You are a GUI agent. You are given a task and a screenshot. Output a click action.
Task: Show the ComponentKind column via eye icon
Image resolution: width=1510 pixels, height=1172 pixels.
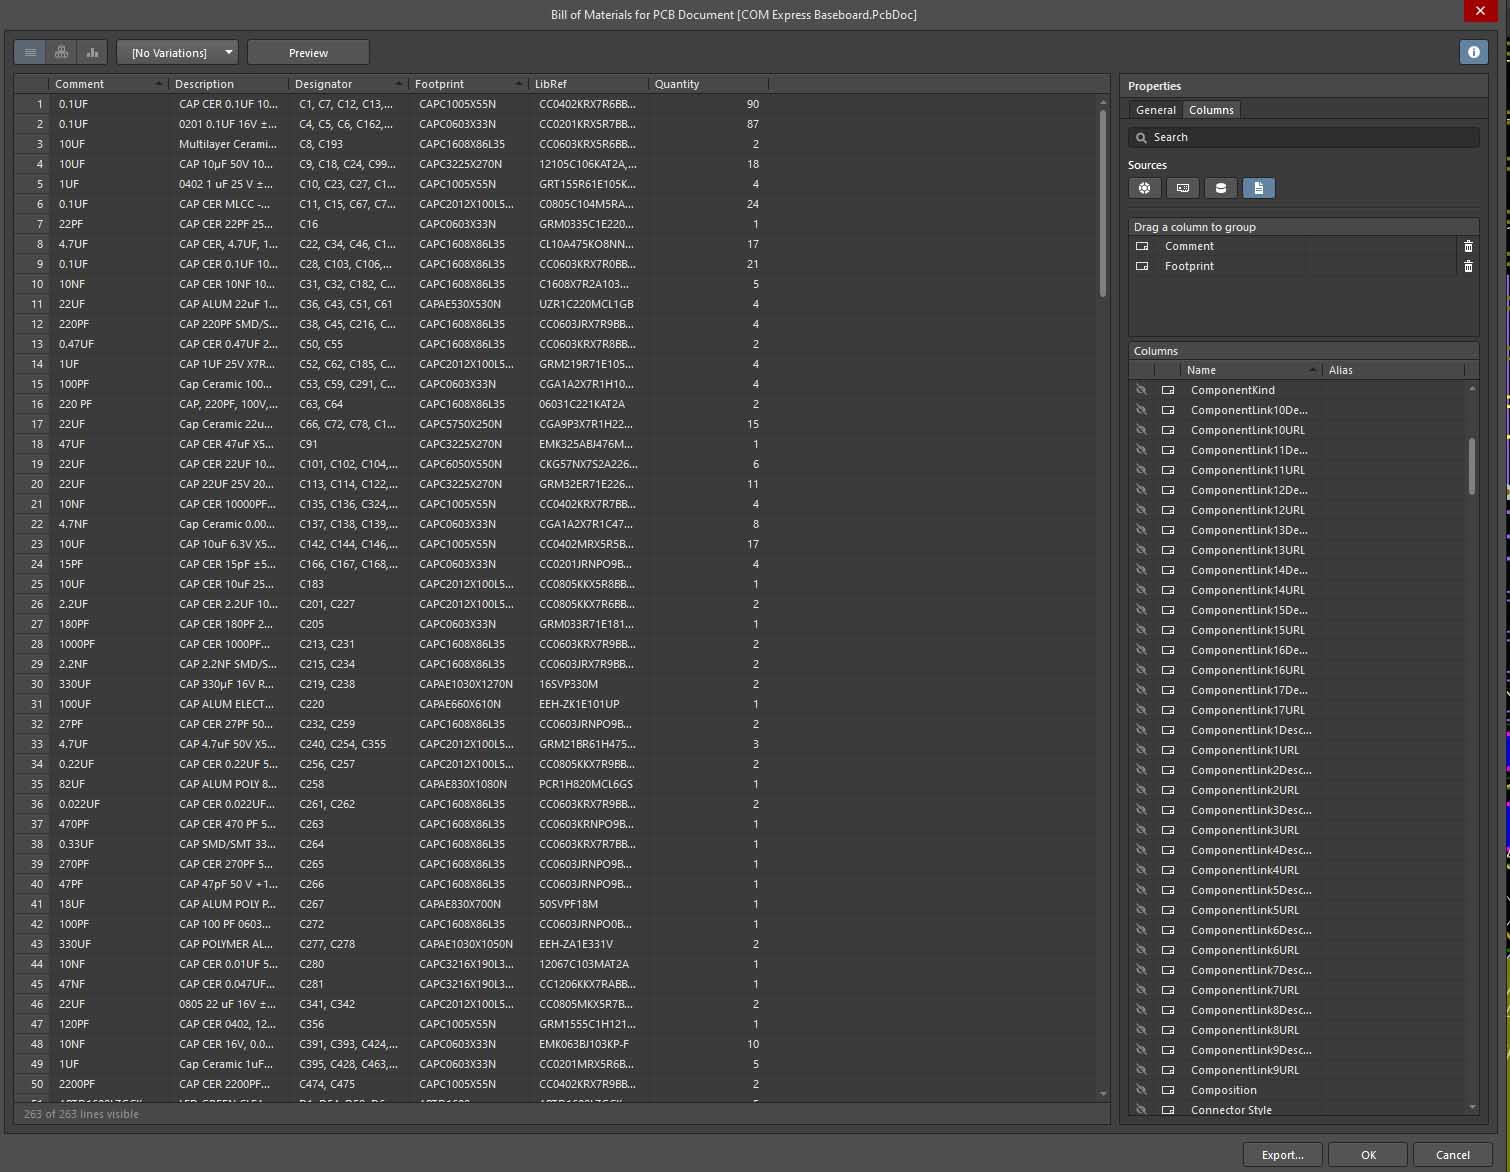point(1141,390)
